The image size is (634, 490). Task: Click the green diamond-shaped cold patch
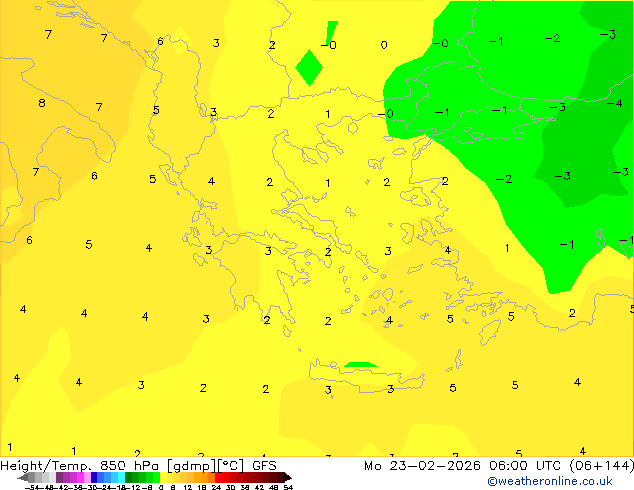(309, 68)
